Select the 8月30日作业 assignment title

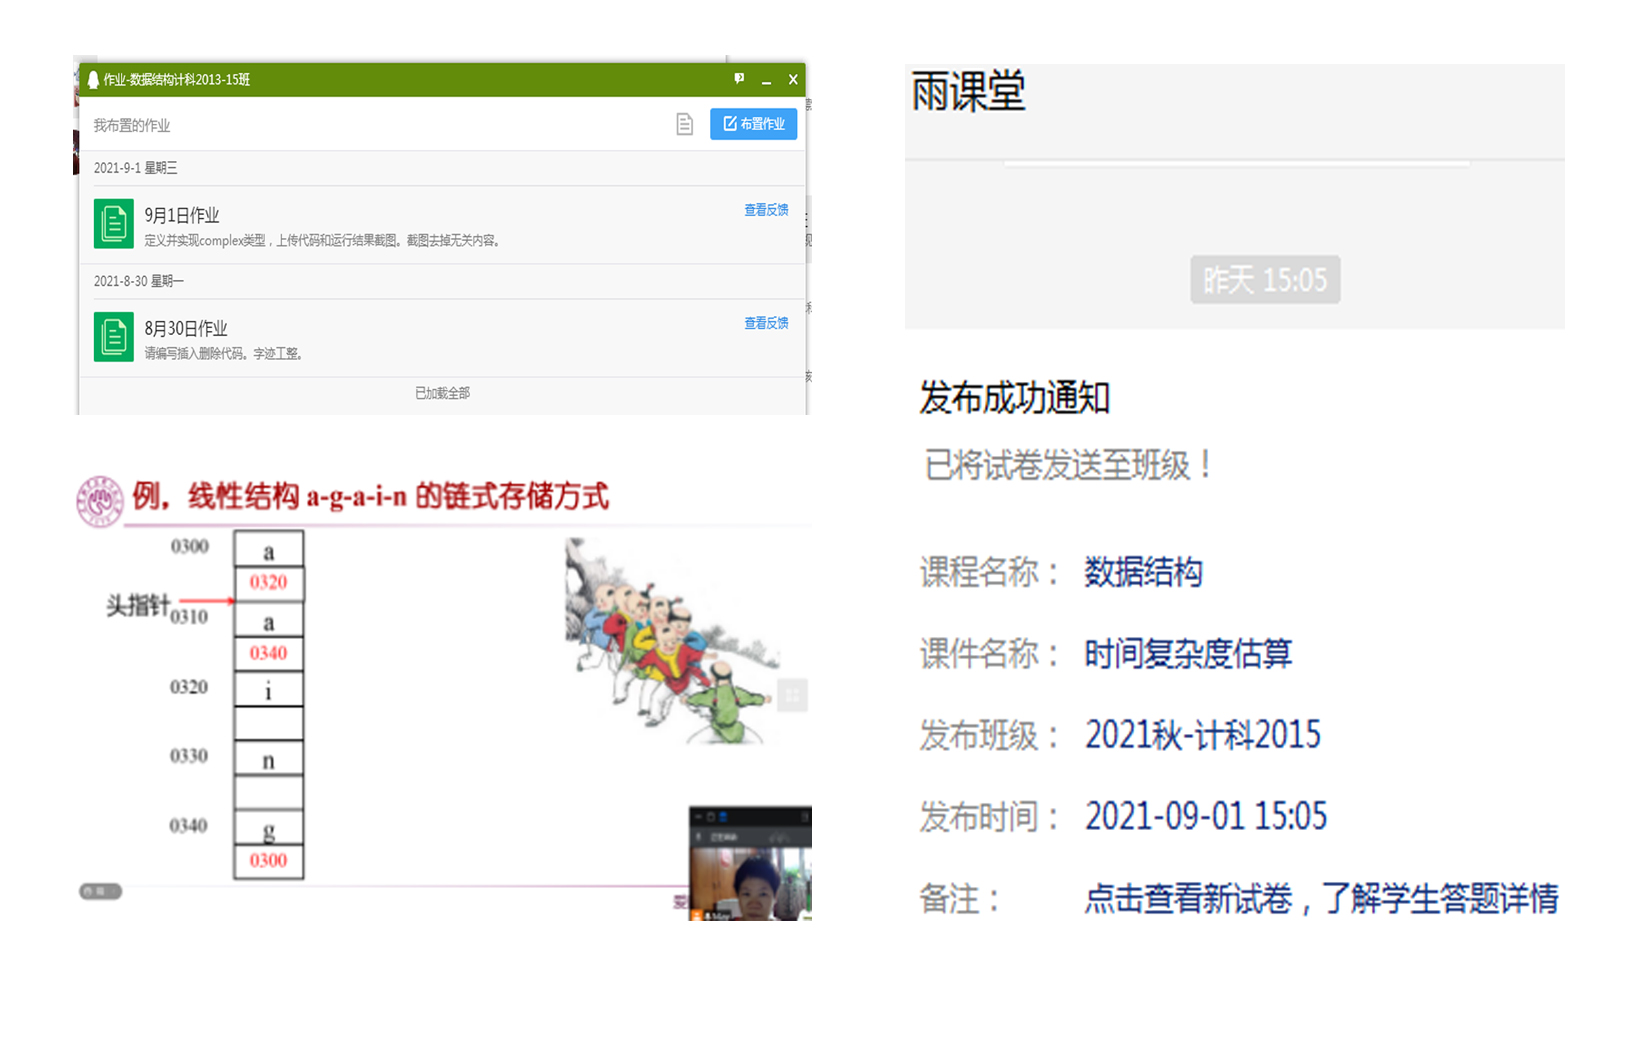point(186,328)
